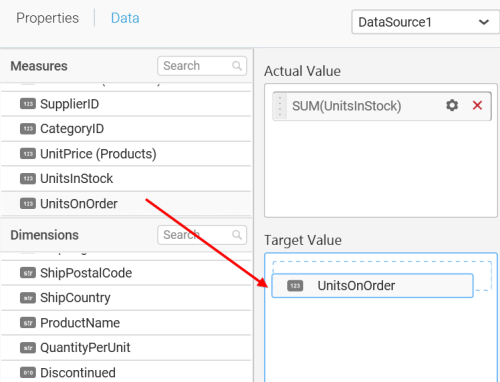
Task: Click the numeric icon beside CategoryID
Action: coord(28,129)
